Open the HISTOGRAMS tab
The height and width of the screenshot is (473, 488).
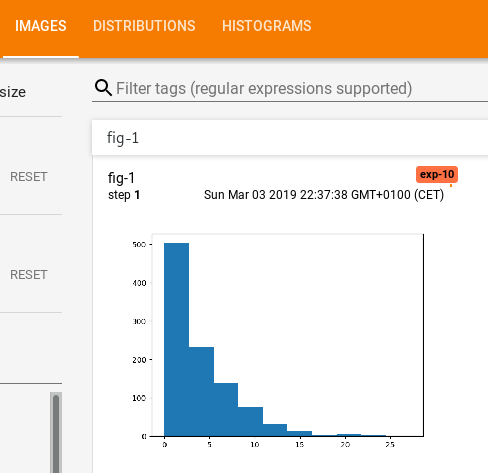click(267, 26)
